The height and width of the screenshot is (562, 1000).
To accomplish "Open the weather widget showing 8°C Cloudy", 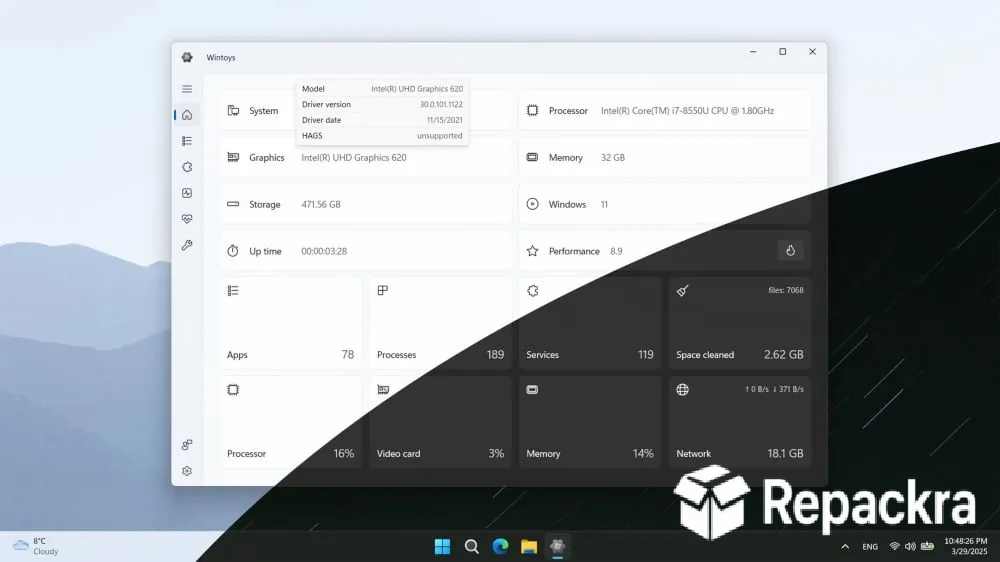I will point(36,546).
